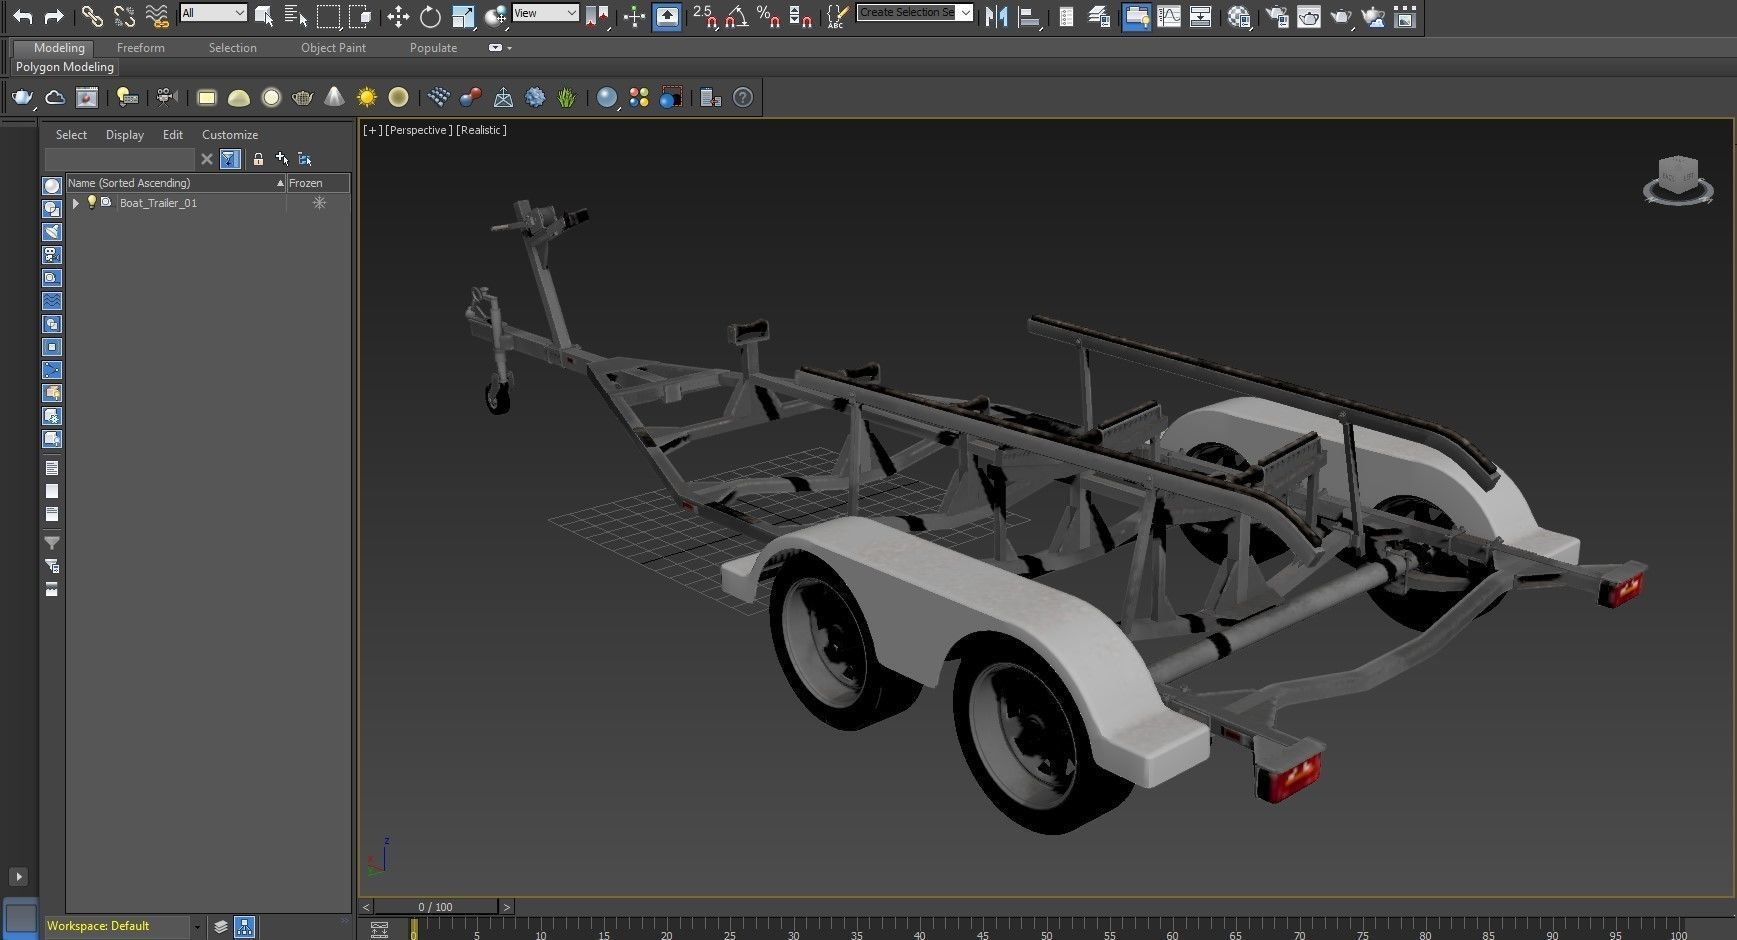Toggle Angle Snap
This screenshot has height=940, width=1737.
(737, 16)
